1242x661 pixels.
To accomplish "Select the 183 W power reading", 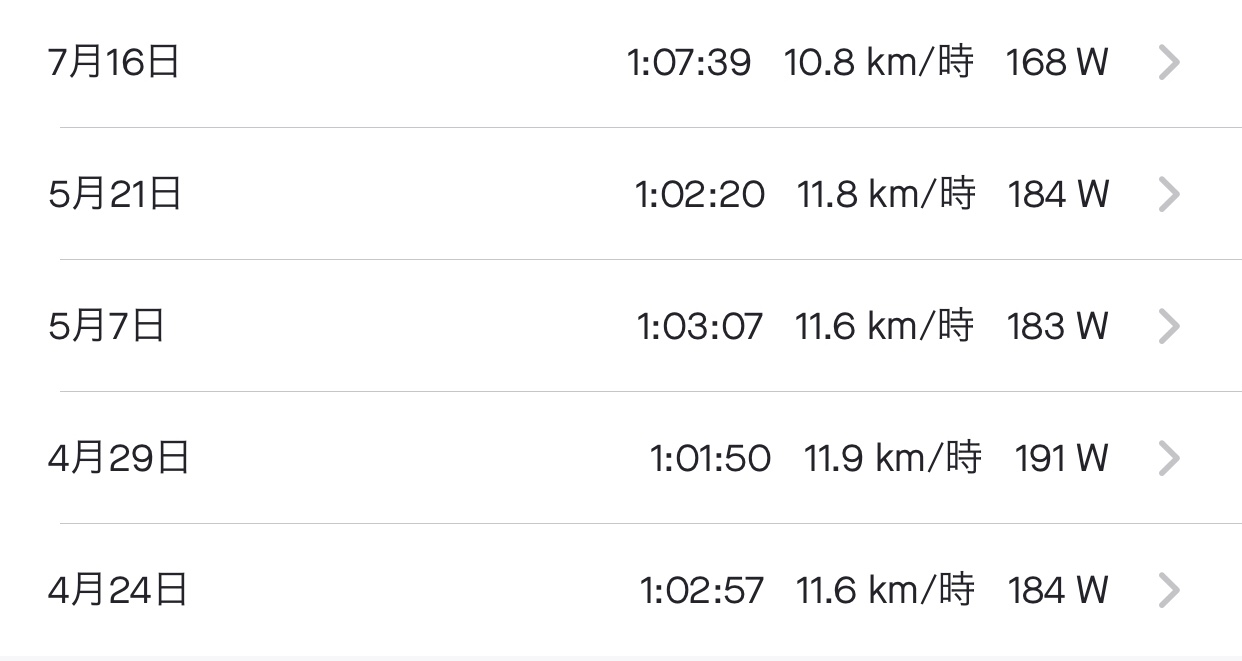I will [x=1058, y=326].
